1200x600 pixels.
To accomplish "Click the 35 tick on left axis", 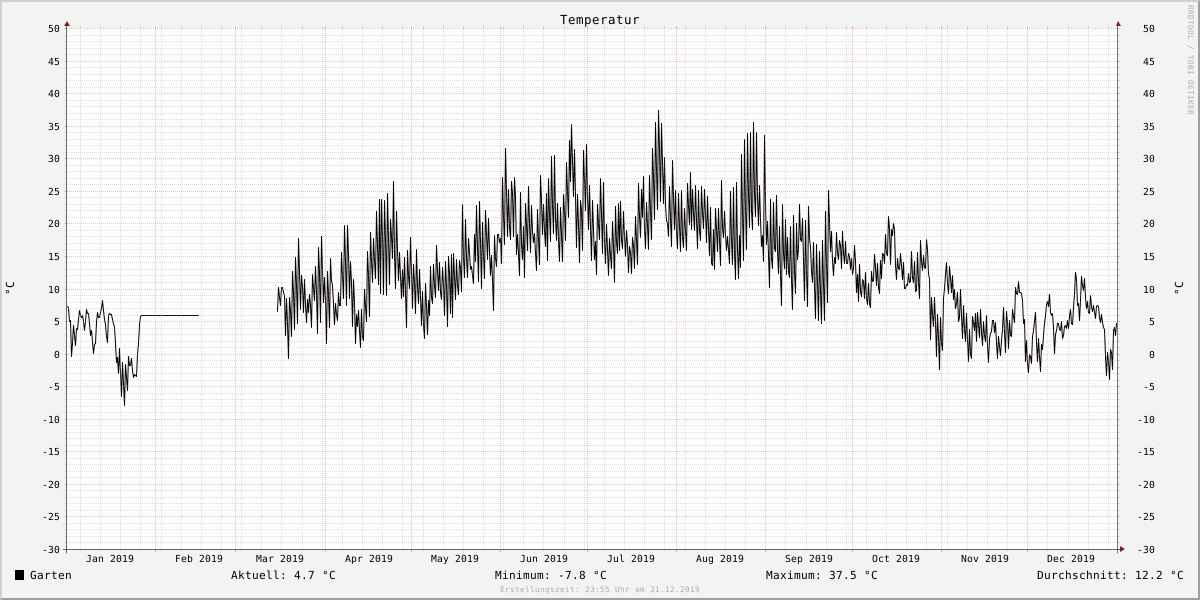I will click(54, 127).
